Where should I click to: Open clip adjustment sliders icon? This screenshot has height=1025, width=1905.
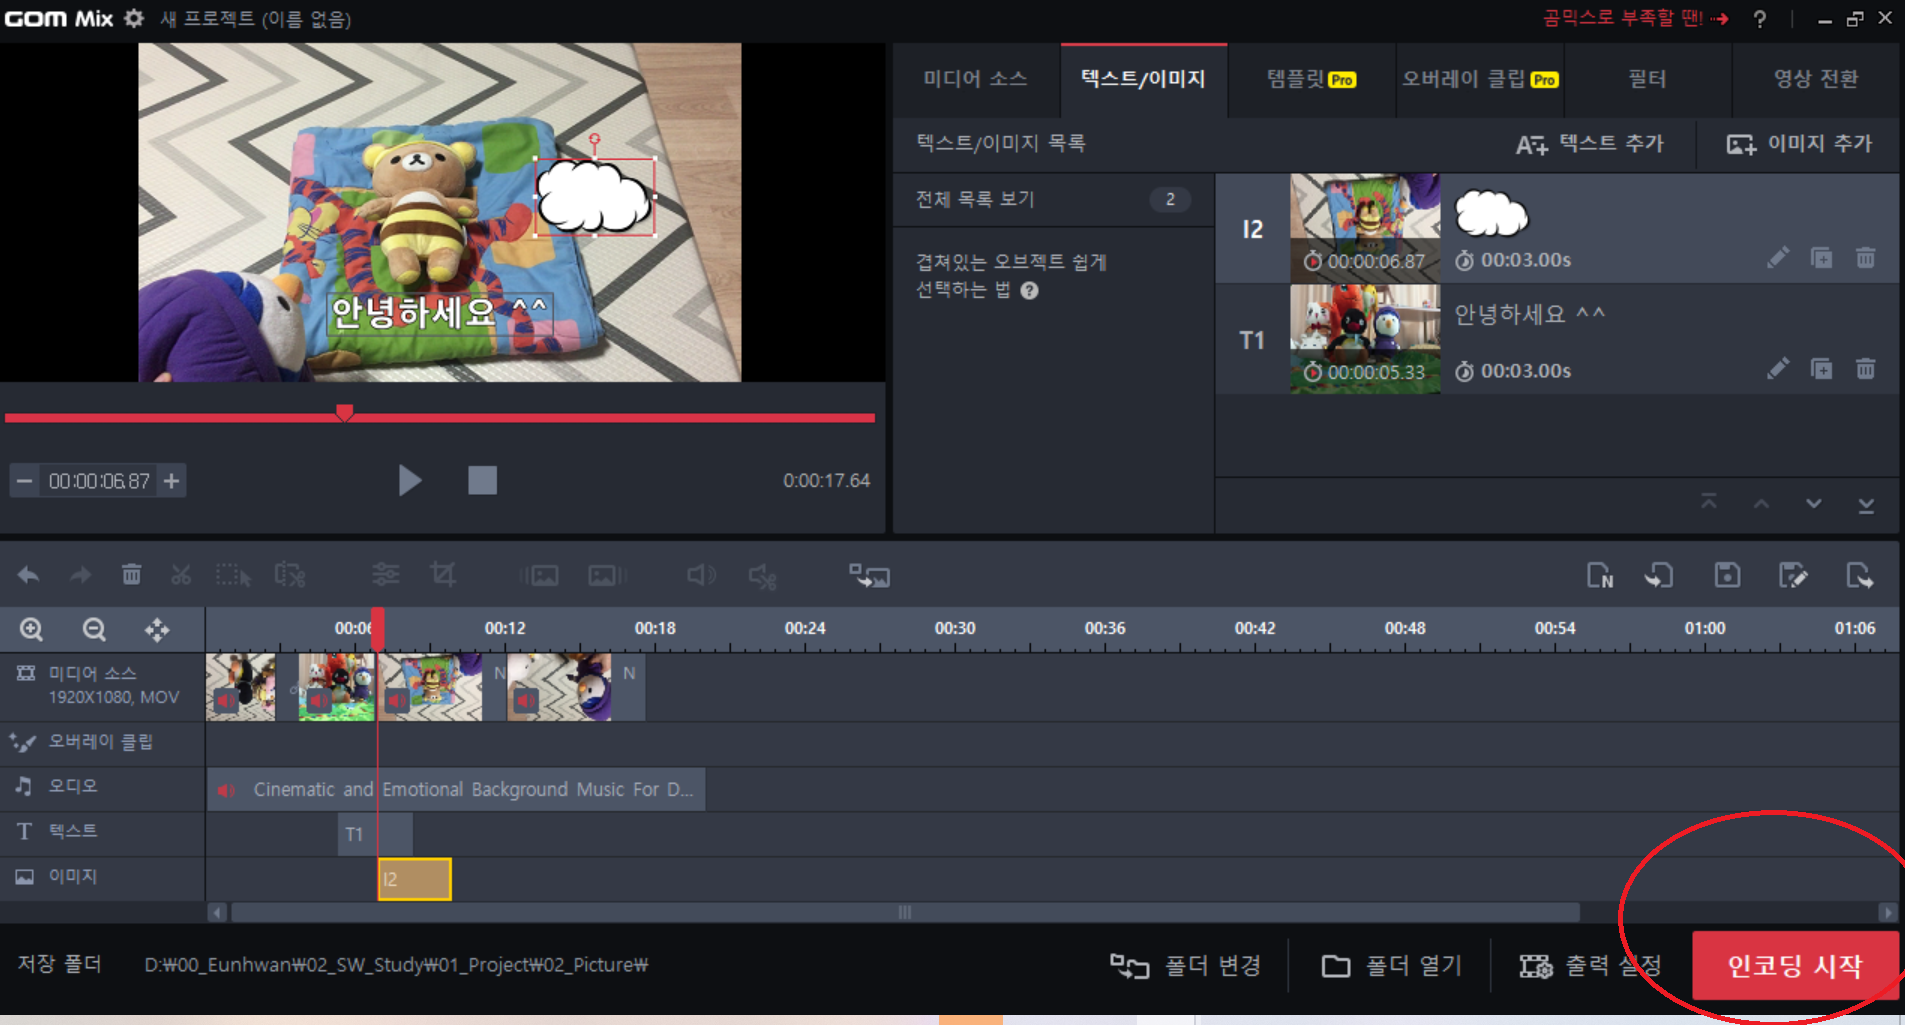[385, 575]
